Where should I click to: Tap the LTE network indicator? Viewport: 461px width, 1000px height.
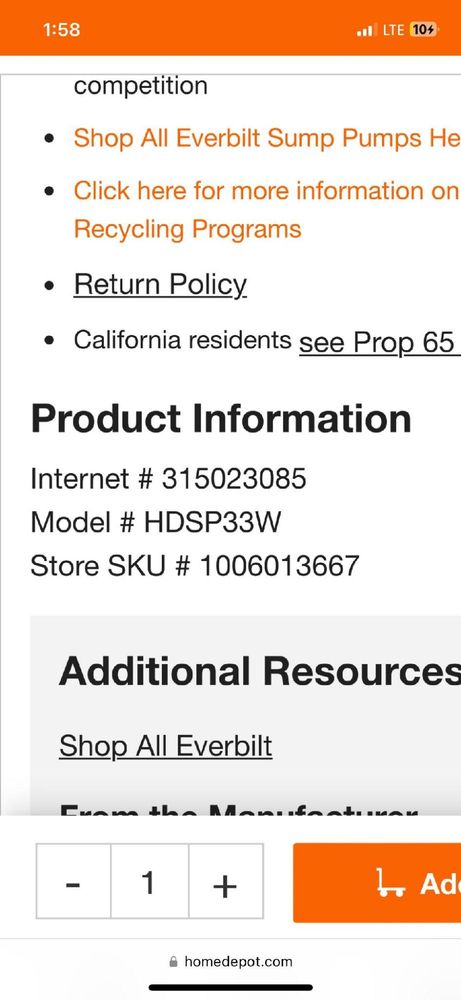[393, 30]
